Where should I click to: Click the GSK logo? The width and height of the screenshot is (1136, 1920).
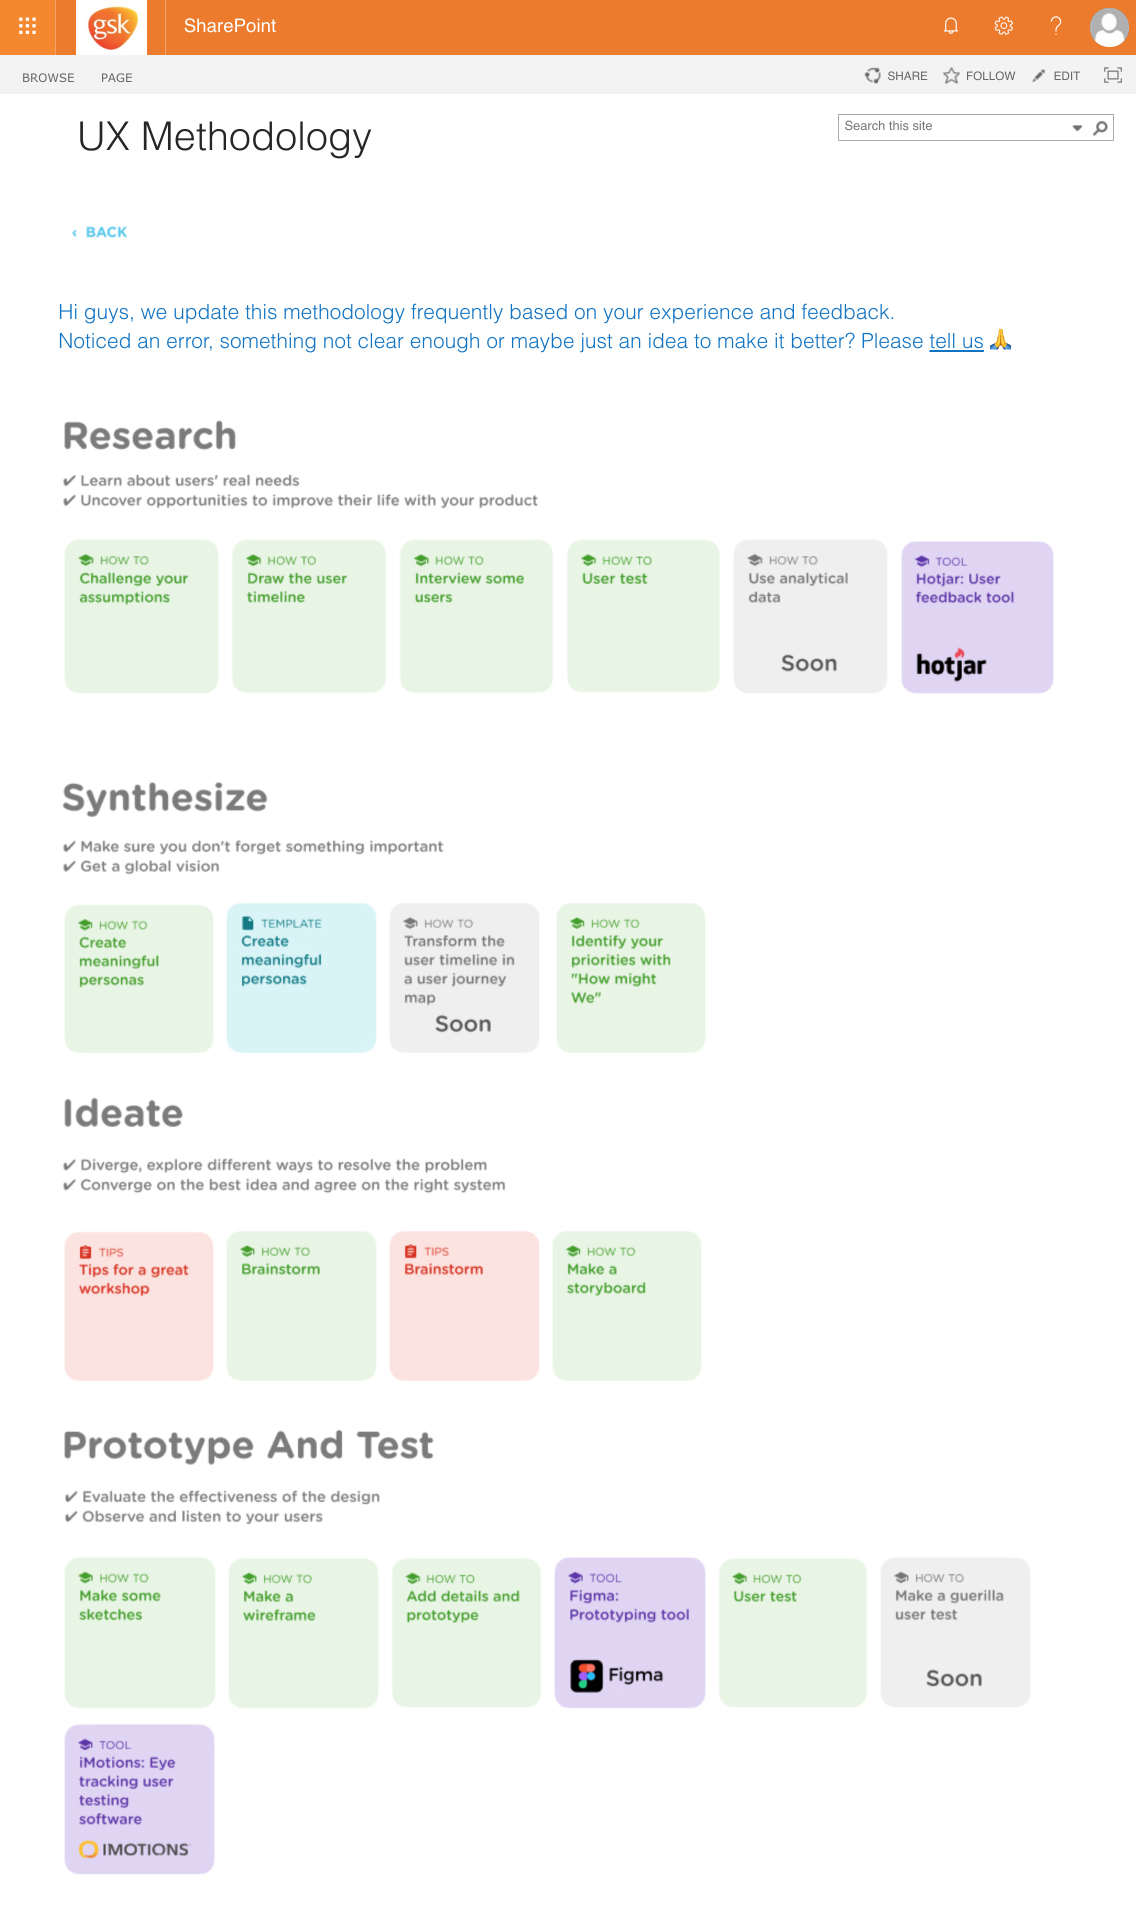click(111, 27)
